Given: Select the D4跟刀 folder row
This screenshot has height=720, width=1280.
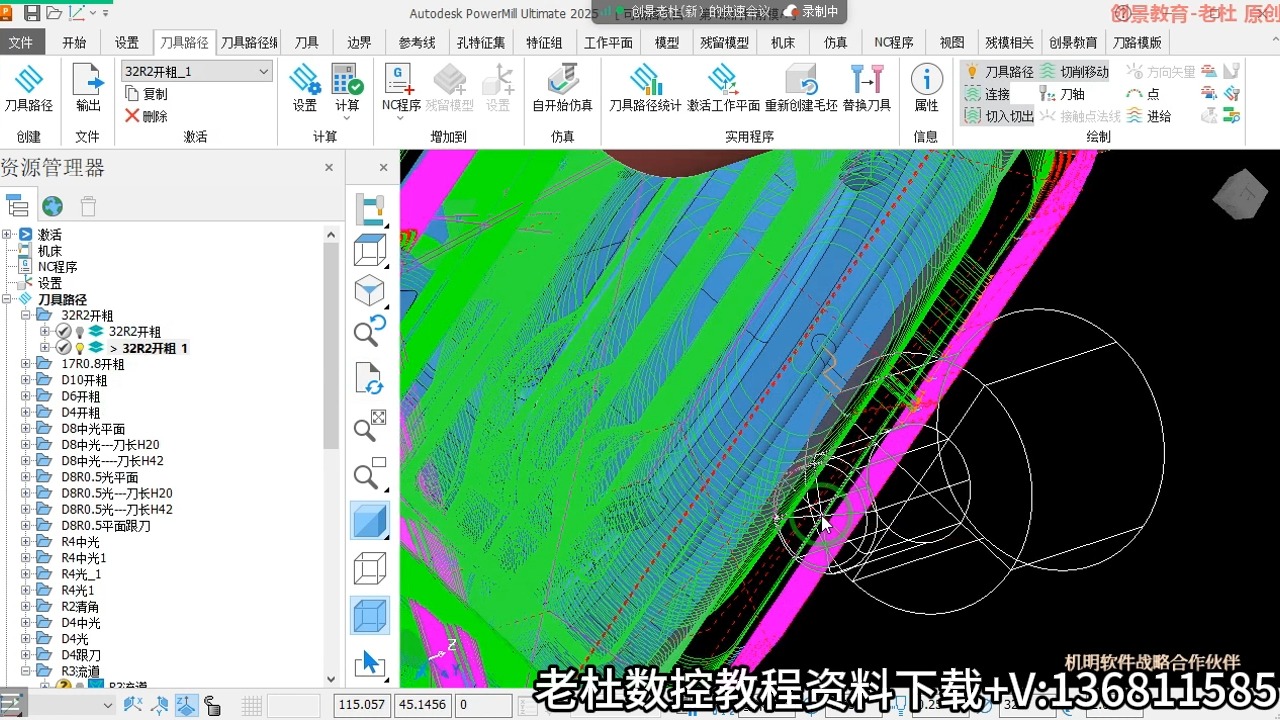Looking at the screenshot, I should (x=80, y=655).
